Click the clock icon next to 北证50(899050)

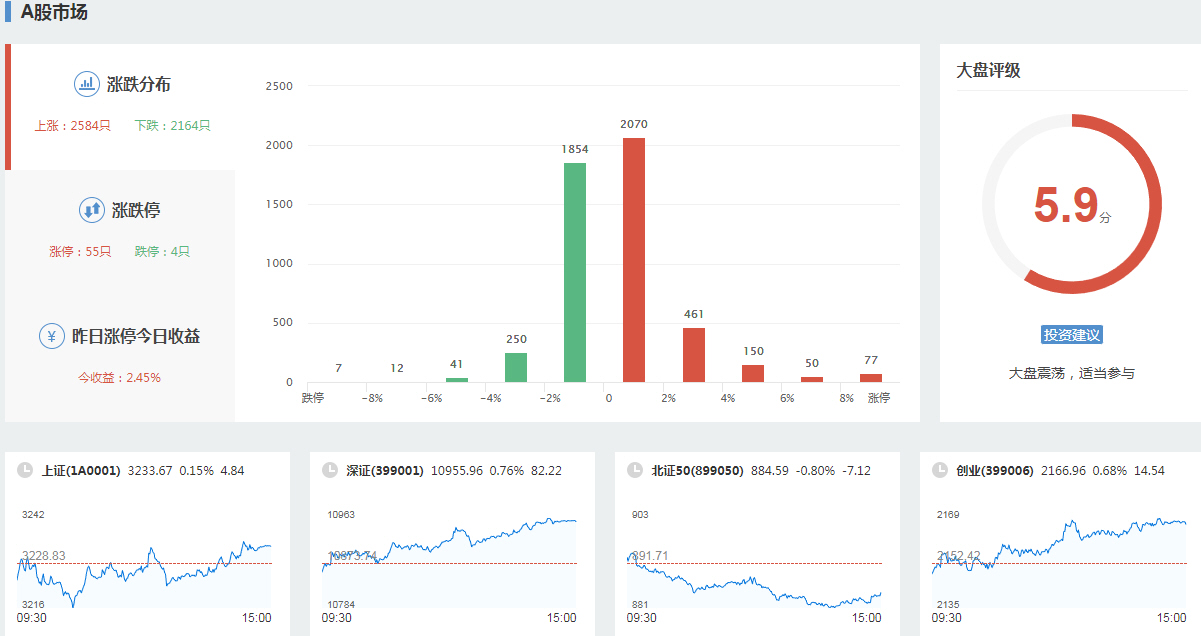[634, 470]
